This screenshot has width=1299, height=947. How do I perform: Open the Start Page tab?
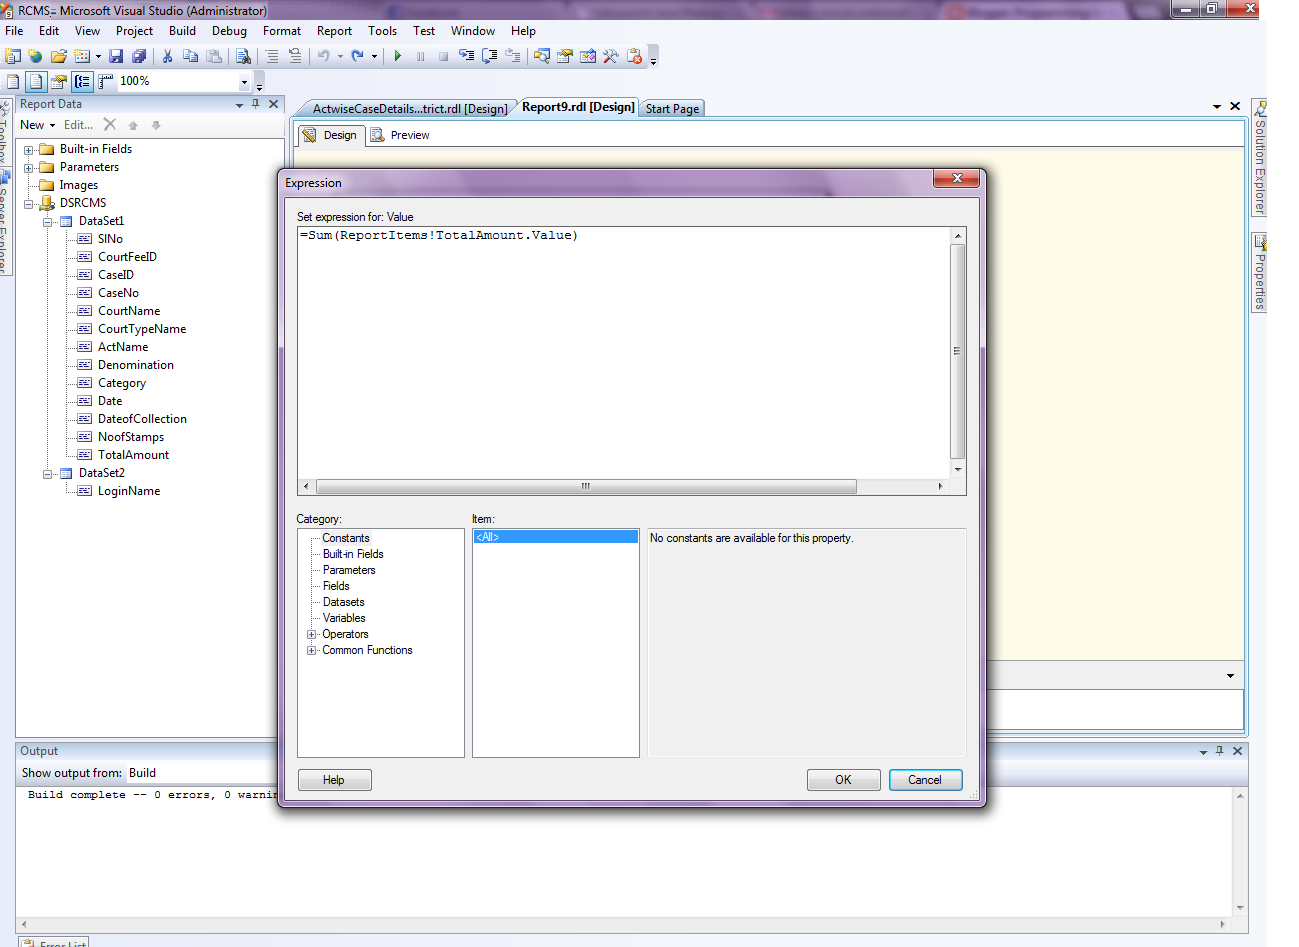672,108
